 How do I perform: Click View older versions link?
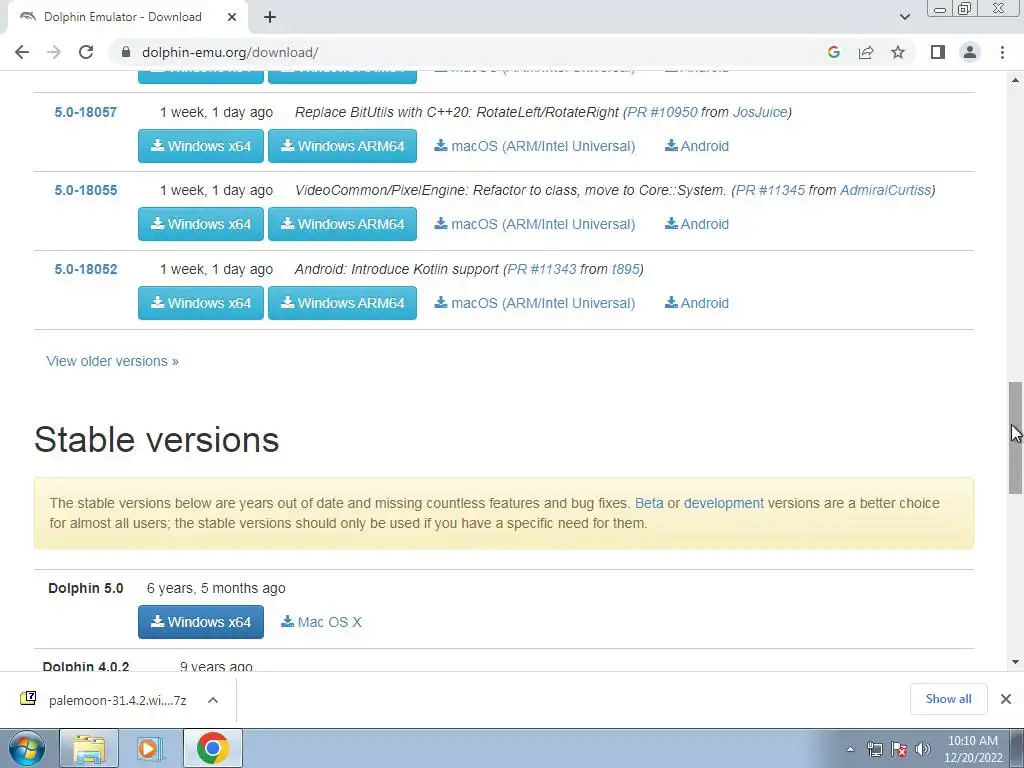(112, 361)
